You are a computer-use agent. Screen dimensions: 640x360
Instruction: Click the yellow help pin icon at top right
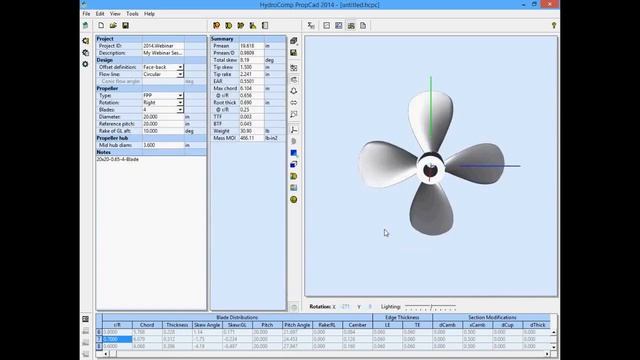click(x=554, y=25)
